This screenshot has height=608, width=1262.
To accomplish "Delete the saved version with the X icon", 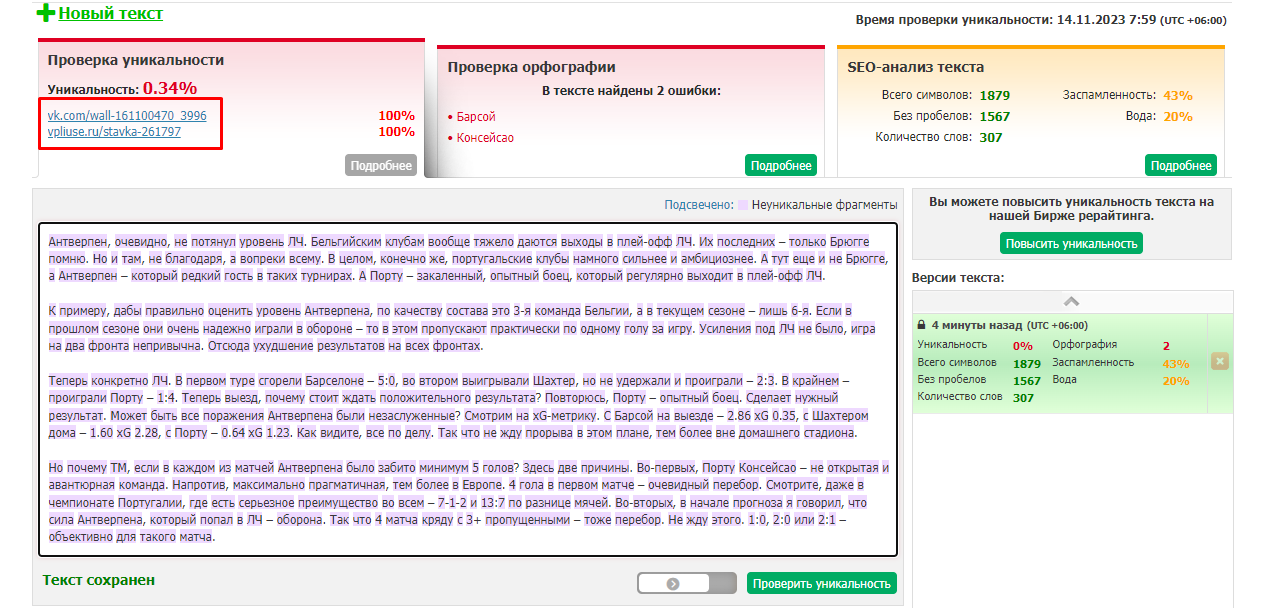I will (x=1219, y=361).
